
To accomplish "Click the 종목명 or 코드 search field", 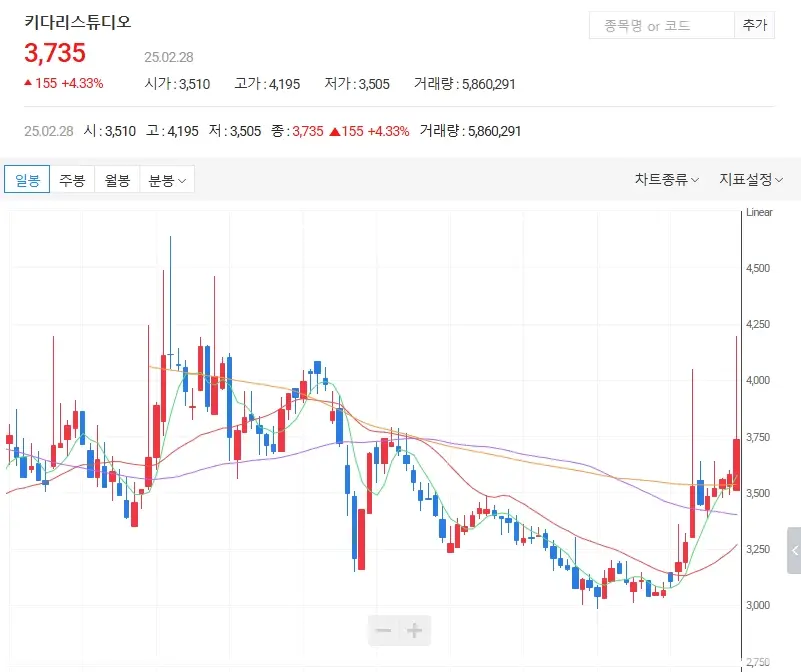I will click(662, 26).
